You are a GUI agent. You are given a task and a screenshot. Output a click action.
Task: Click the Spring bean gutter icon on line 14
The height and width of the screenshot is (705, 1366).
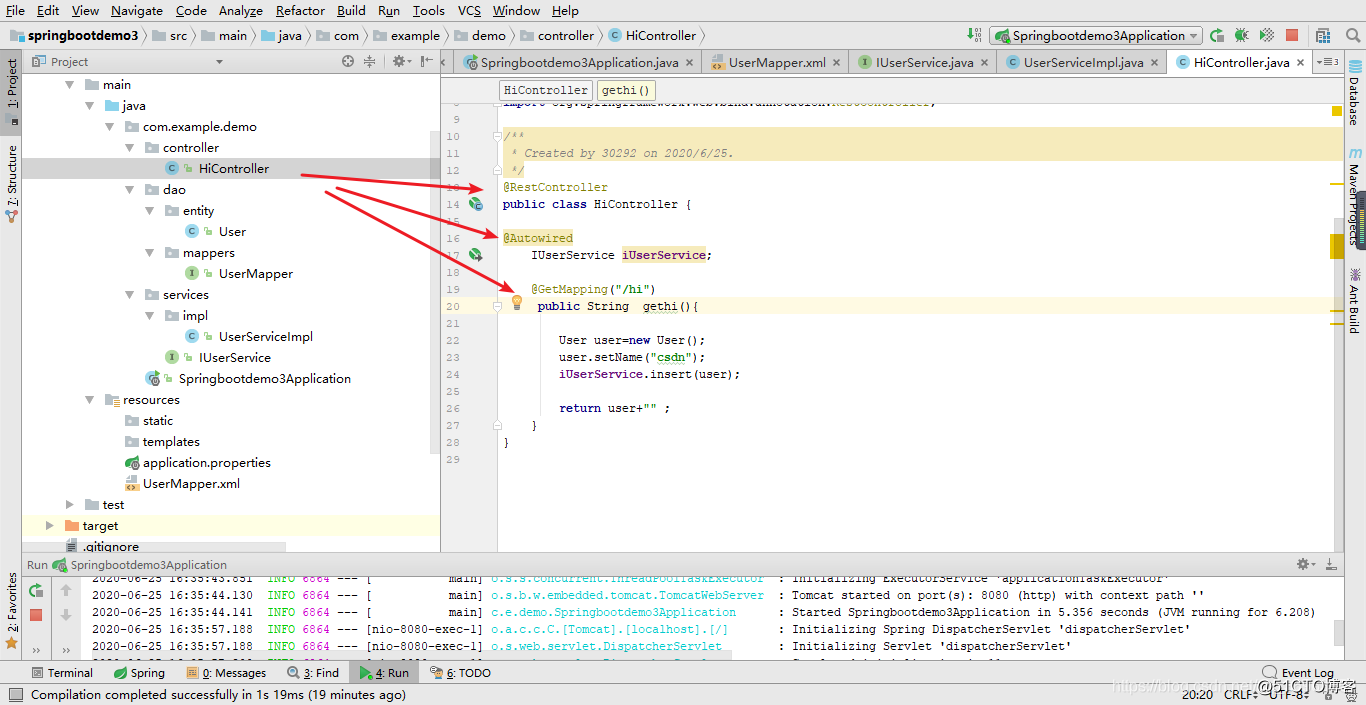coord(476,204)
